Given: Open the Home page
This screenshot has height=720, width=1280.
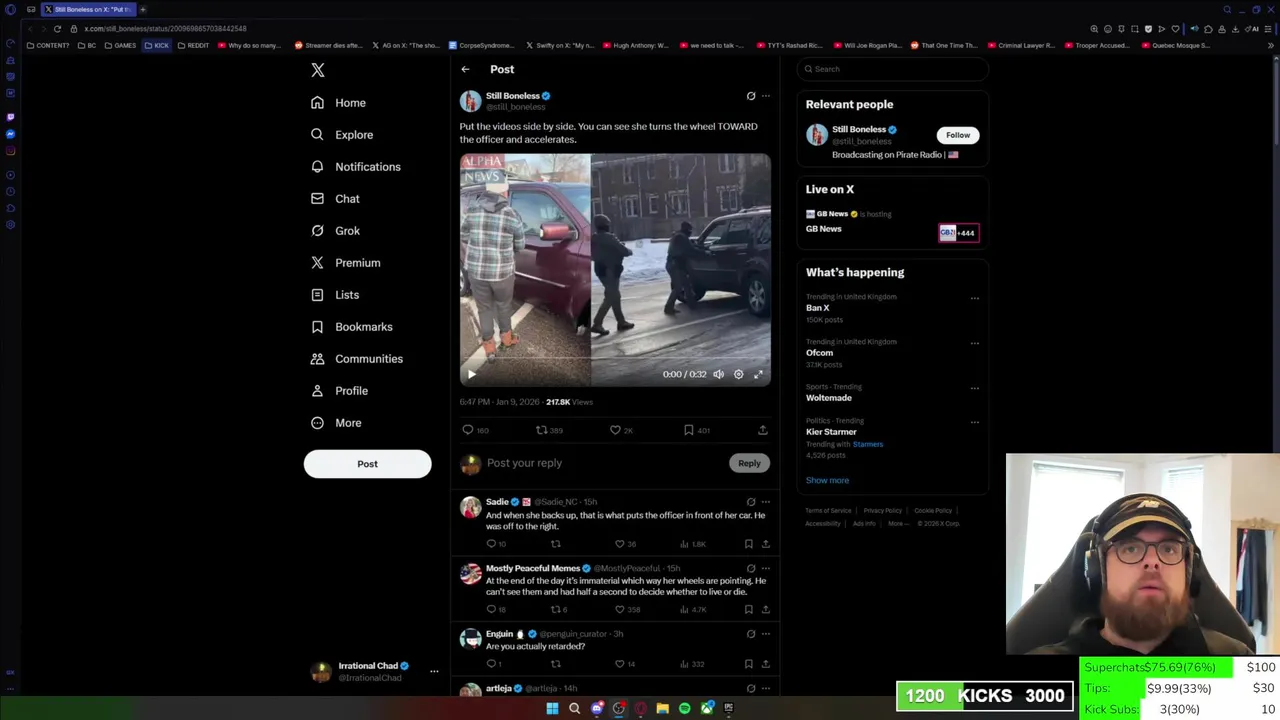Looking at the screenshot, I should [338, 103].
